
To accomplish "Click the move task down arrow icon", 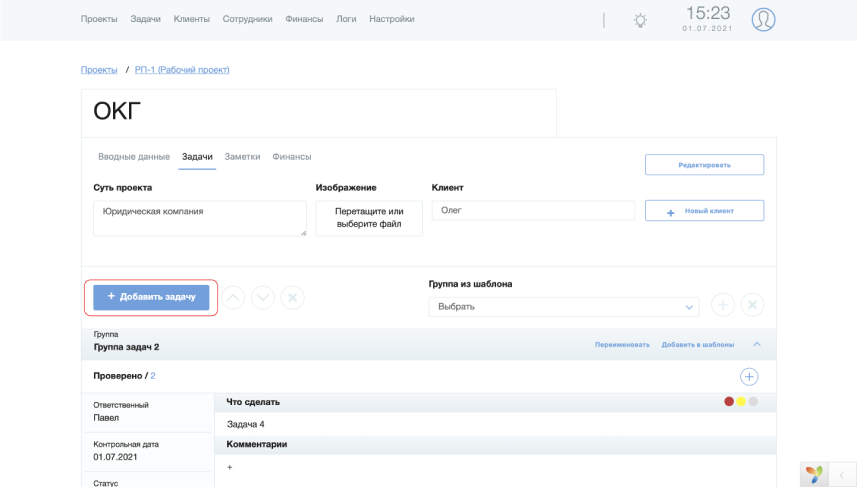I will (263, 298).
